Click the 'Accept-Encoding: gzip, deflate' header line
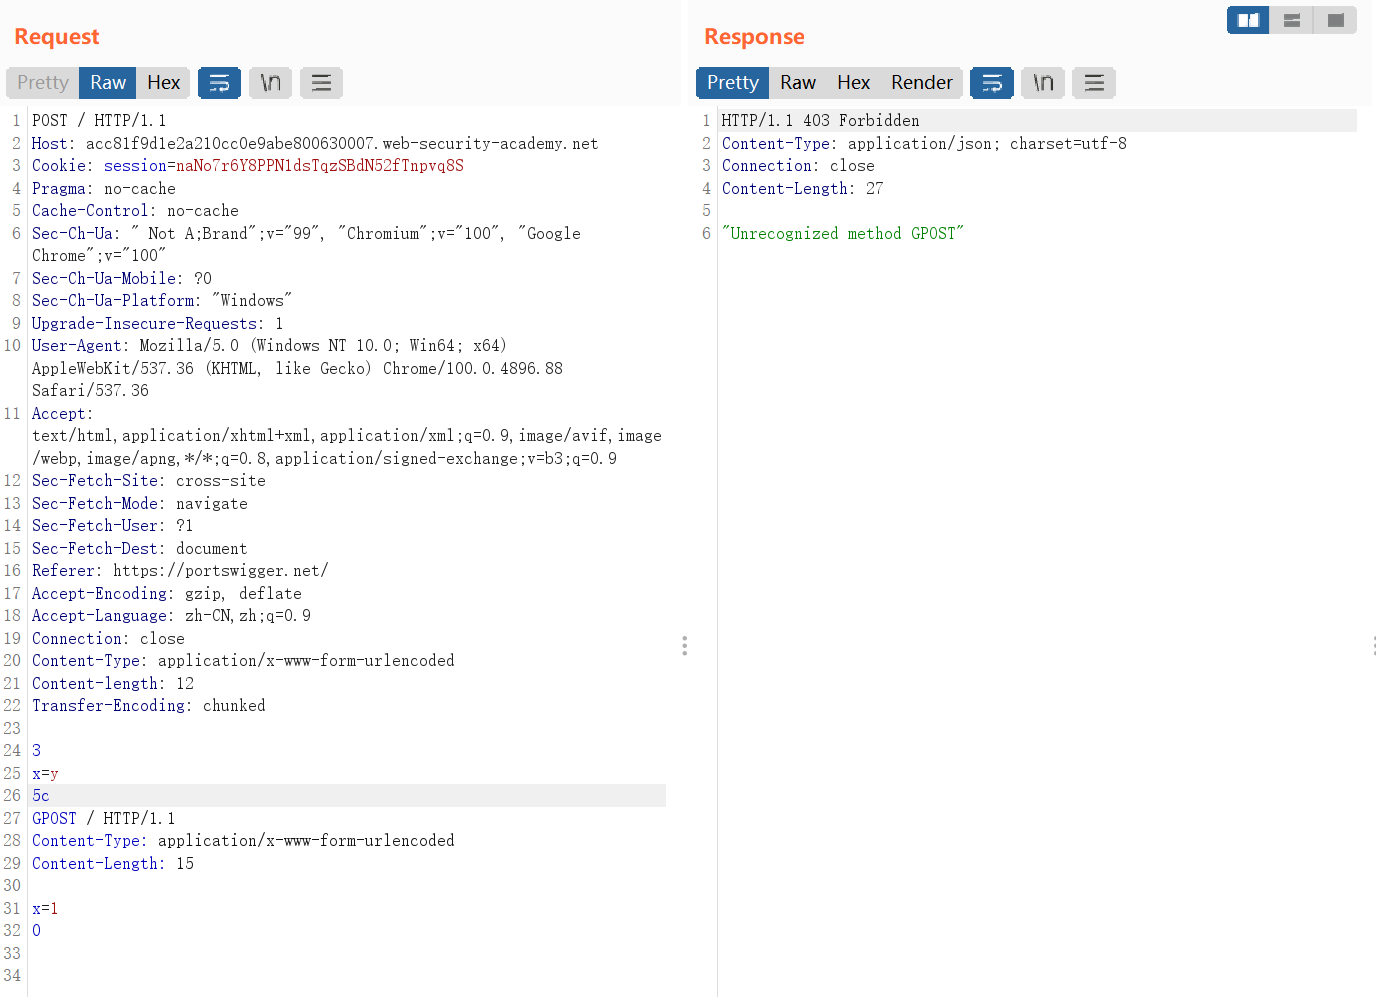The width and height of the screenshot is (1376, 997). coord(167,594)
